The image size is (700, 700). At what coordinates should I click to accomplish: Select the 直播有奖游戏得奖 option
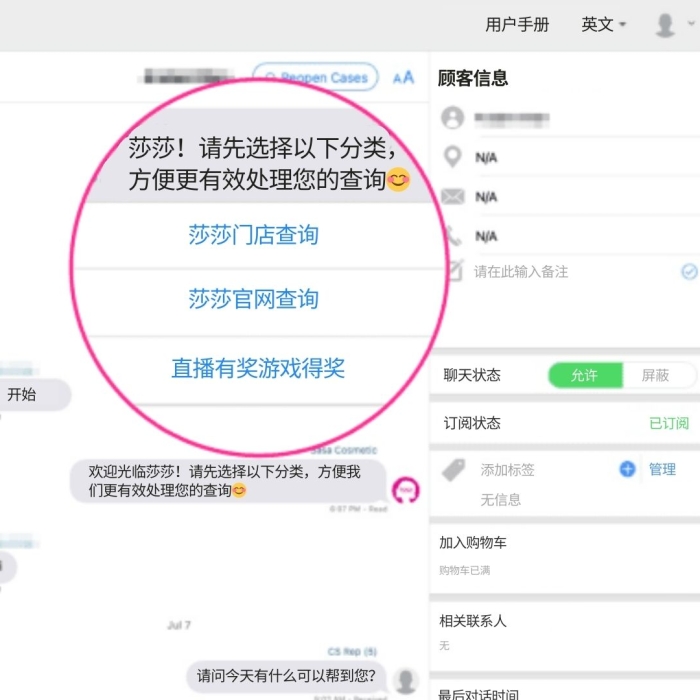coord(258,368)
